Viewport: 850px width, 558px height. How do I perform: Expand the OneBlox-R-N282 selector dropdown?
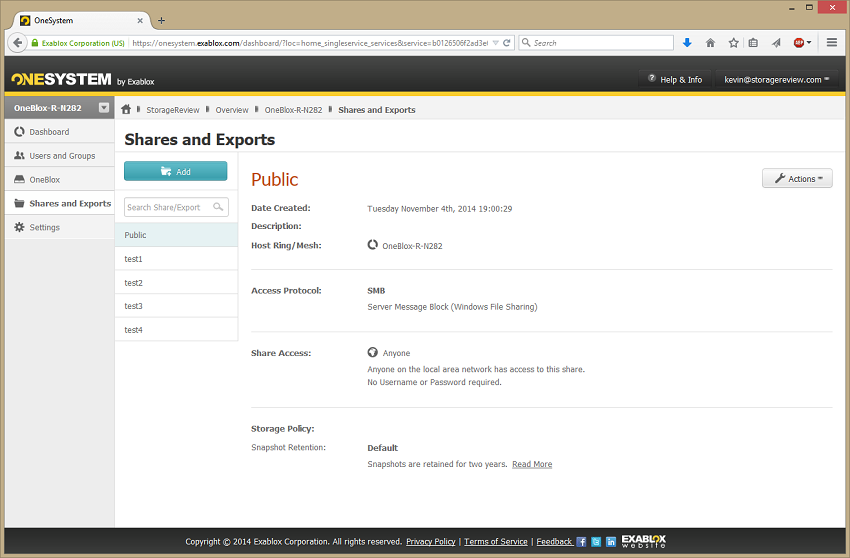click(104, 107)
